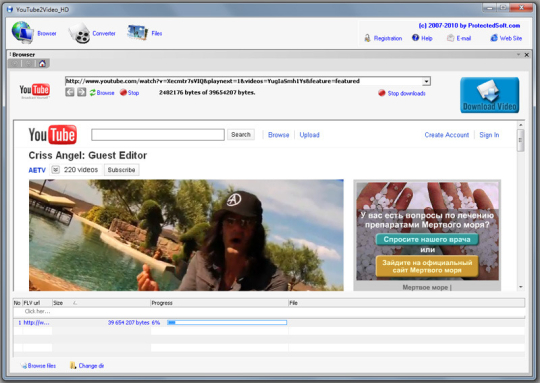540x383 pixels.
Task: Click the web page scroll down arrow
Action: (x=521, y=287)
